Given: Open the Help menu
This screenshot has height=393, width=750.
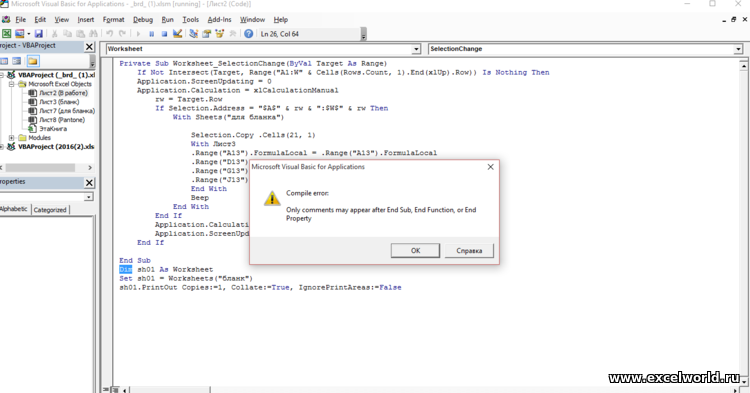Looking at the screenshot, I should coord(281,20).
